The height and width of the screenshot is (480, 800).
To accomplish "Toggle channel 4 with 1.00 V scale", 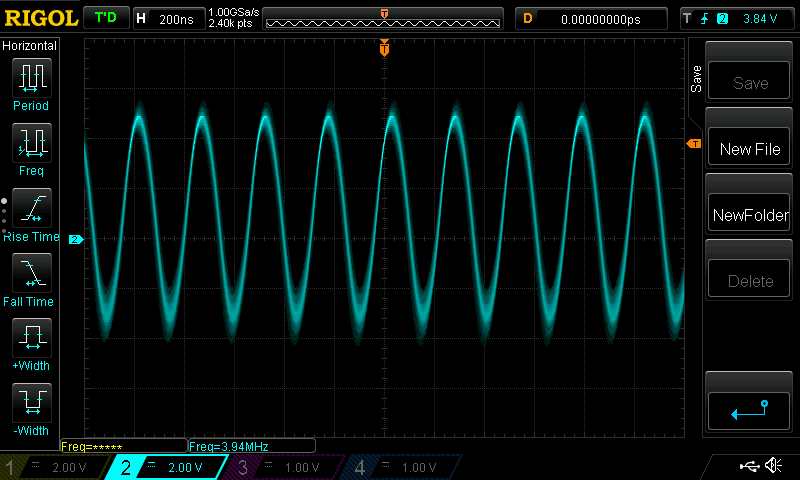I will (401, 467).
